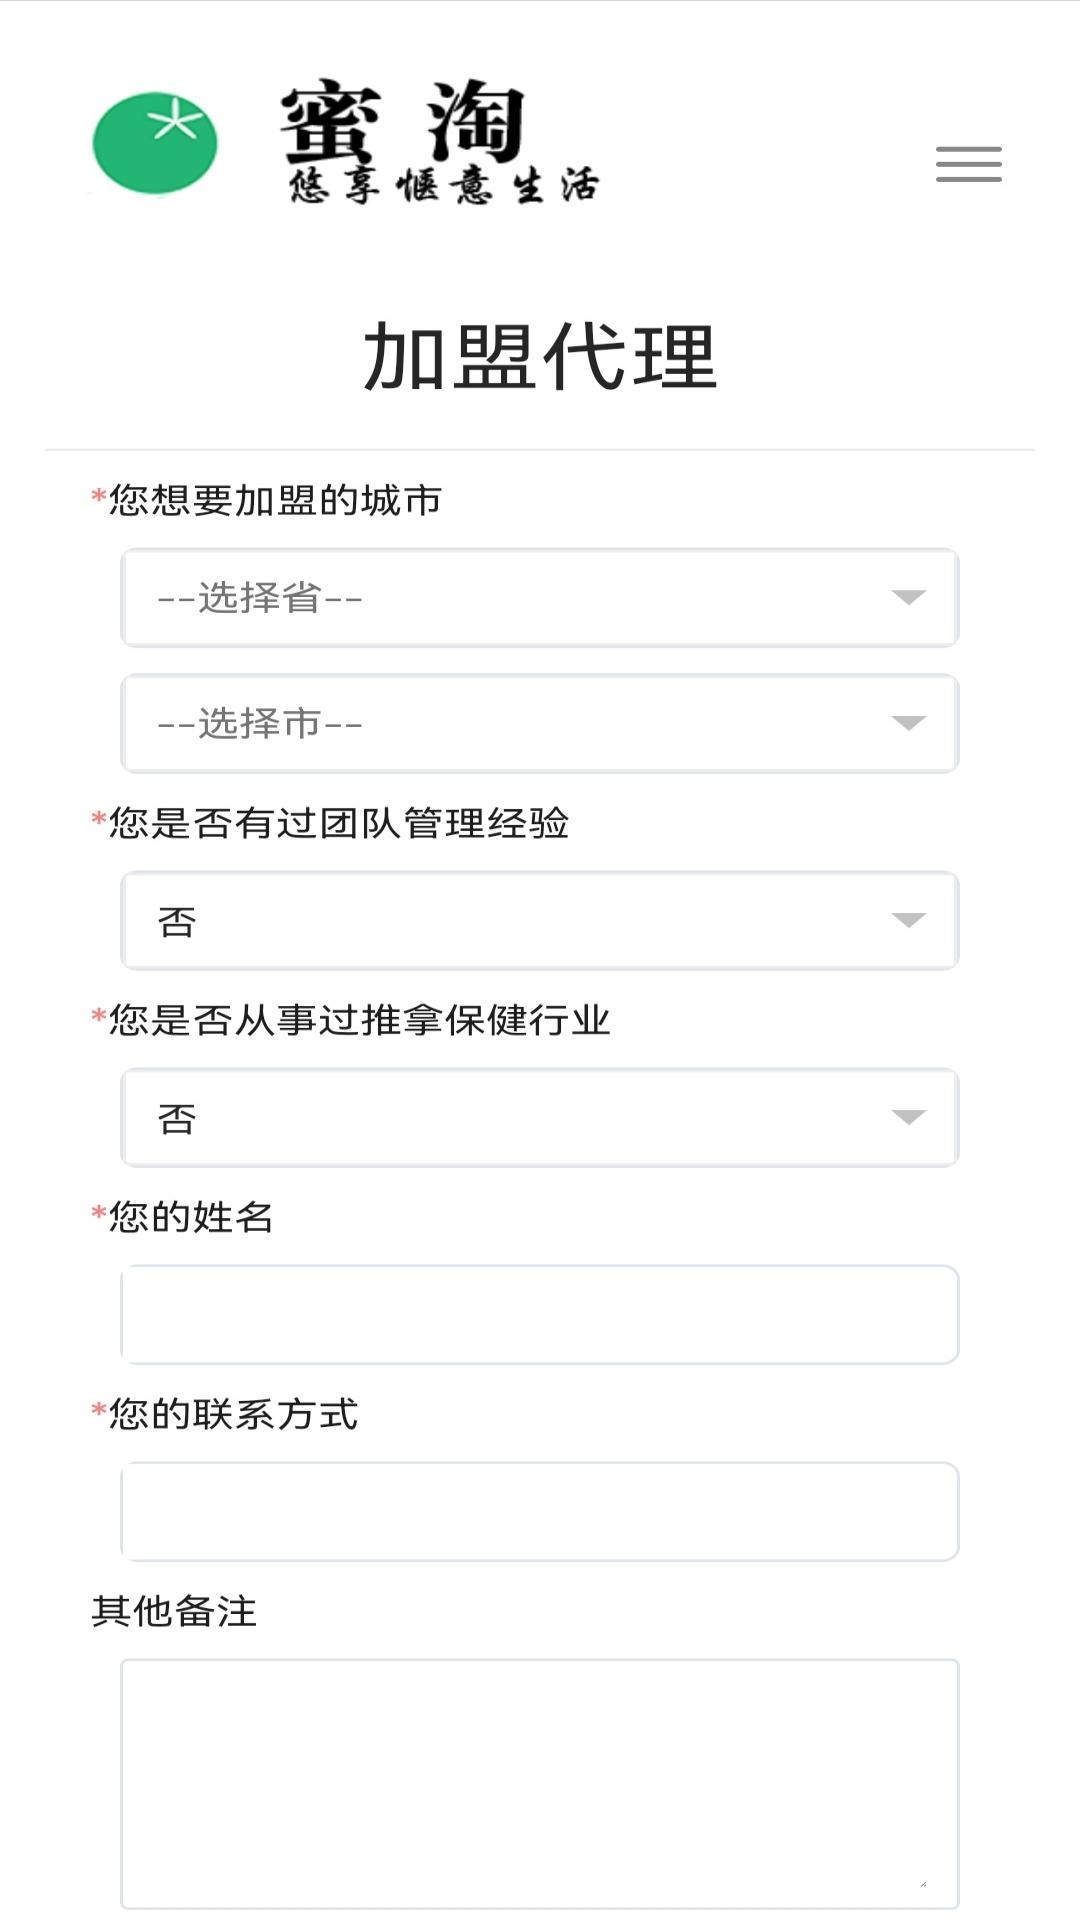
Task: Click the green tomato logo icon
Action: tap(155, 143)
